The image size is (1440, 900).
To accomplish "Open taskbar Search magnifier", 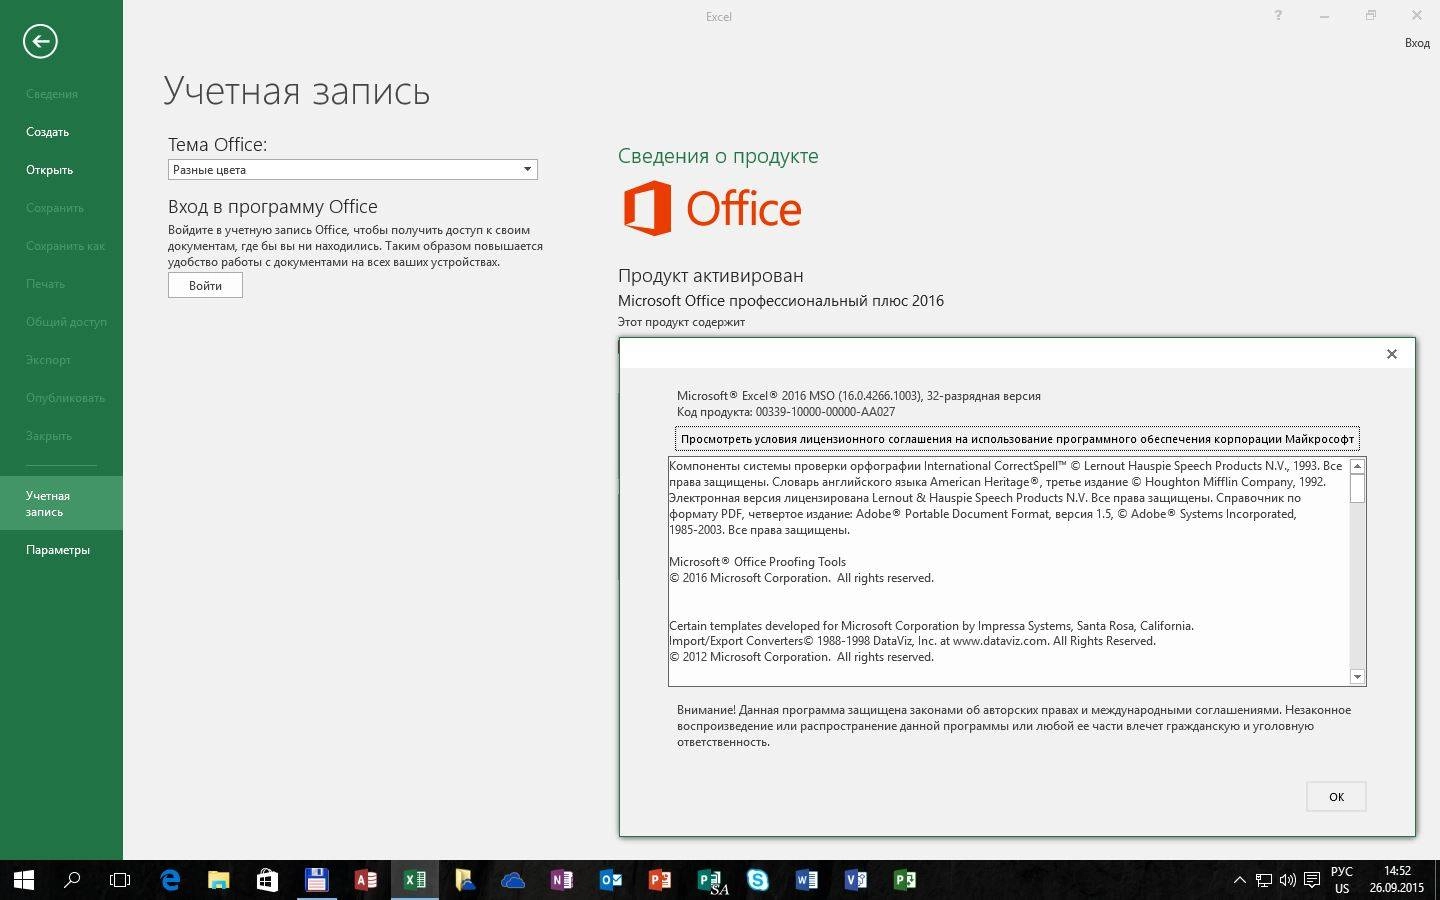I will click(72, 880).
